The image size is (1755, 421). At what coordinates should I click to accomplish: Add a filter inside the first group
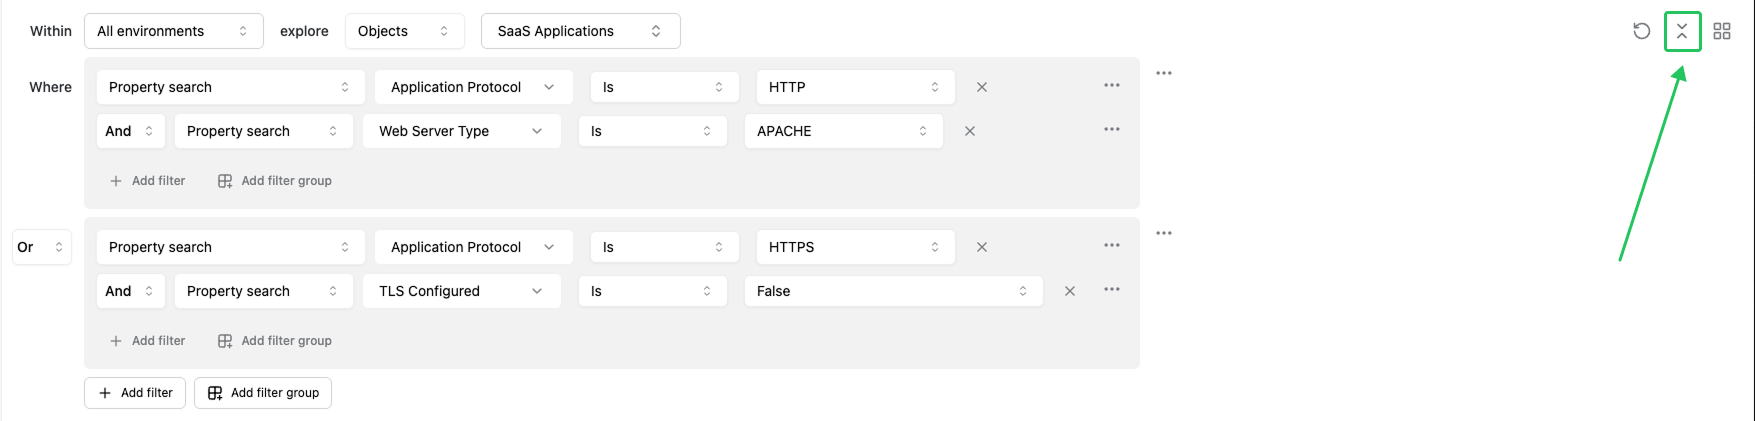click(148, 181)
